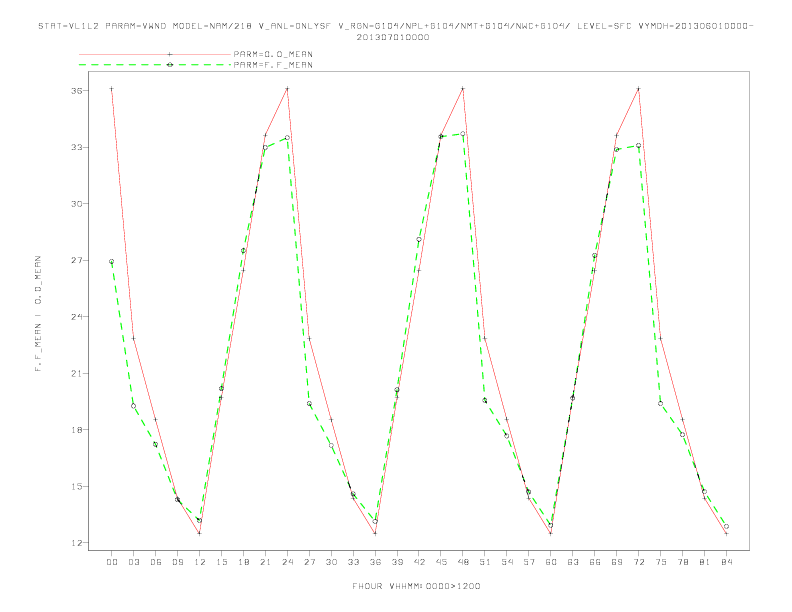
Task: Click the chart title starting STAT-VL1L2
Action: 395,26
